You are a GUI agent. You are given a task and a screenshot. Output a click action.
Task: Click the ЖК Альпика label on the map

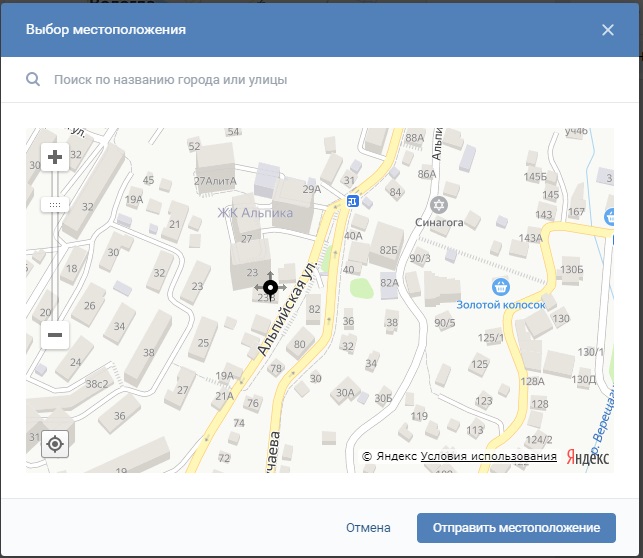[x=255, y=213]
